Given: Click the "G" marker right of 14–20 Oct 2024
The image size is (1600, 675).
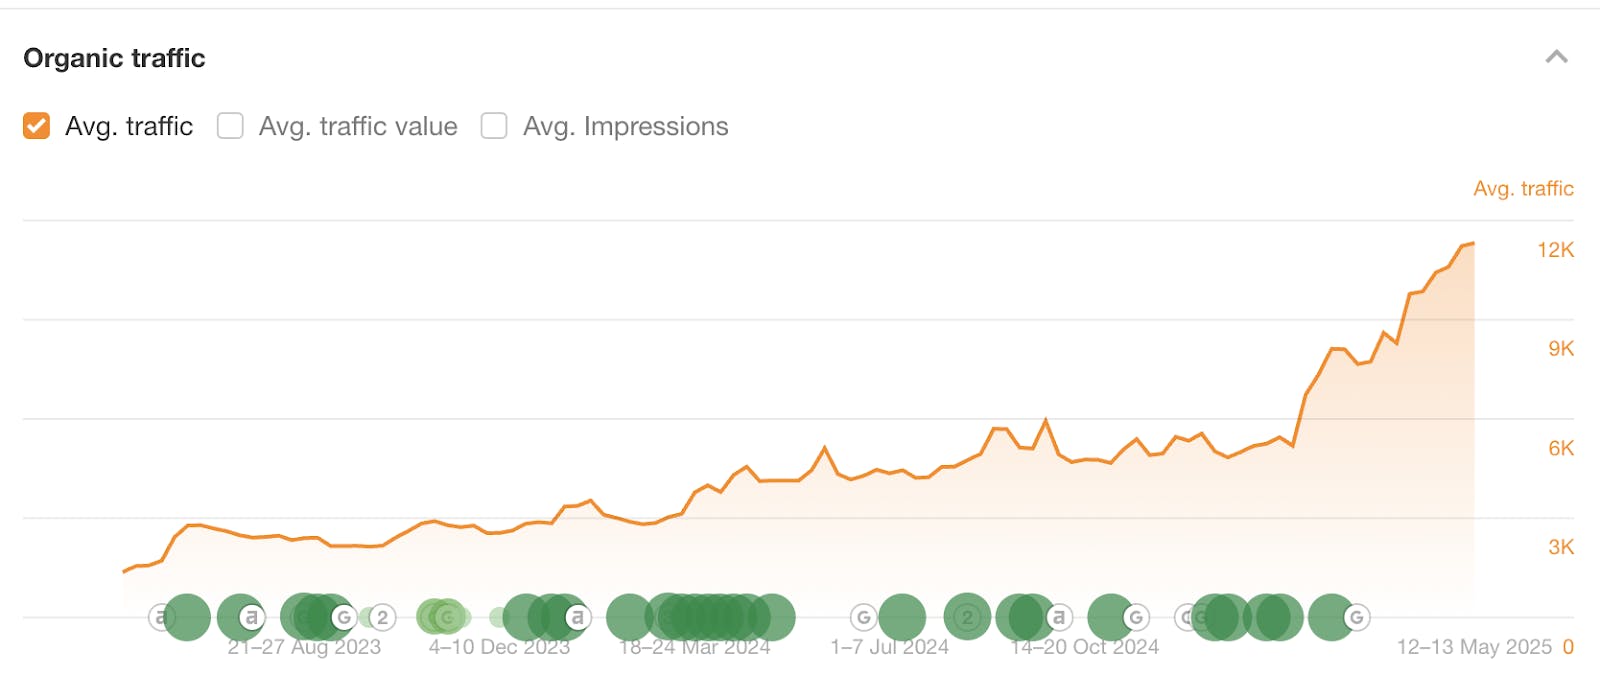Looking at the screenshot, I should coord(1135,616).
